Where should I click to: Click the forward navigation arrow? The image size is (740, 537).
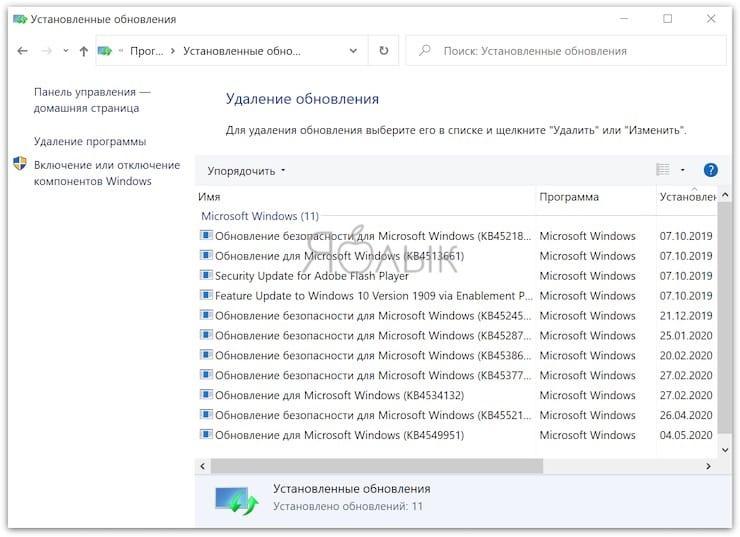click(x=46, y=51)
